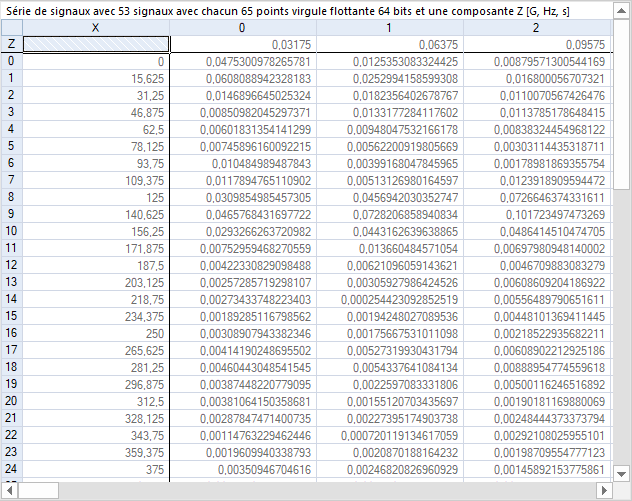Select cell 0,0146896645025324
This screenshot has height=501, width=632.
(243, 96)
